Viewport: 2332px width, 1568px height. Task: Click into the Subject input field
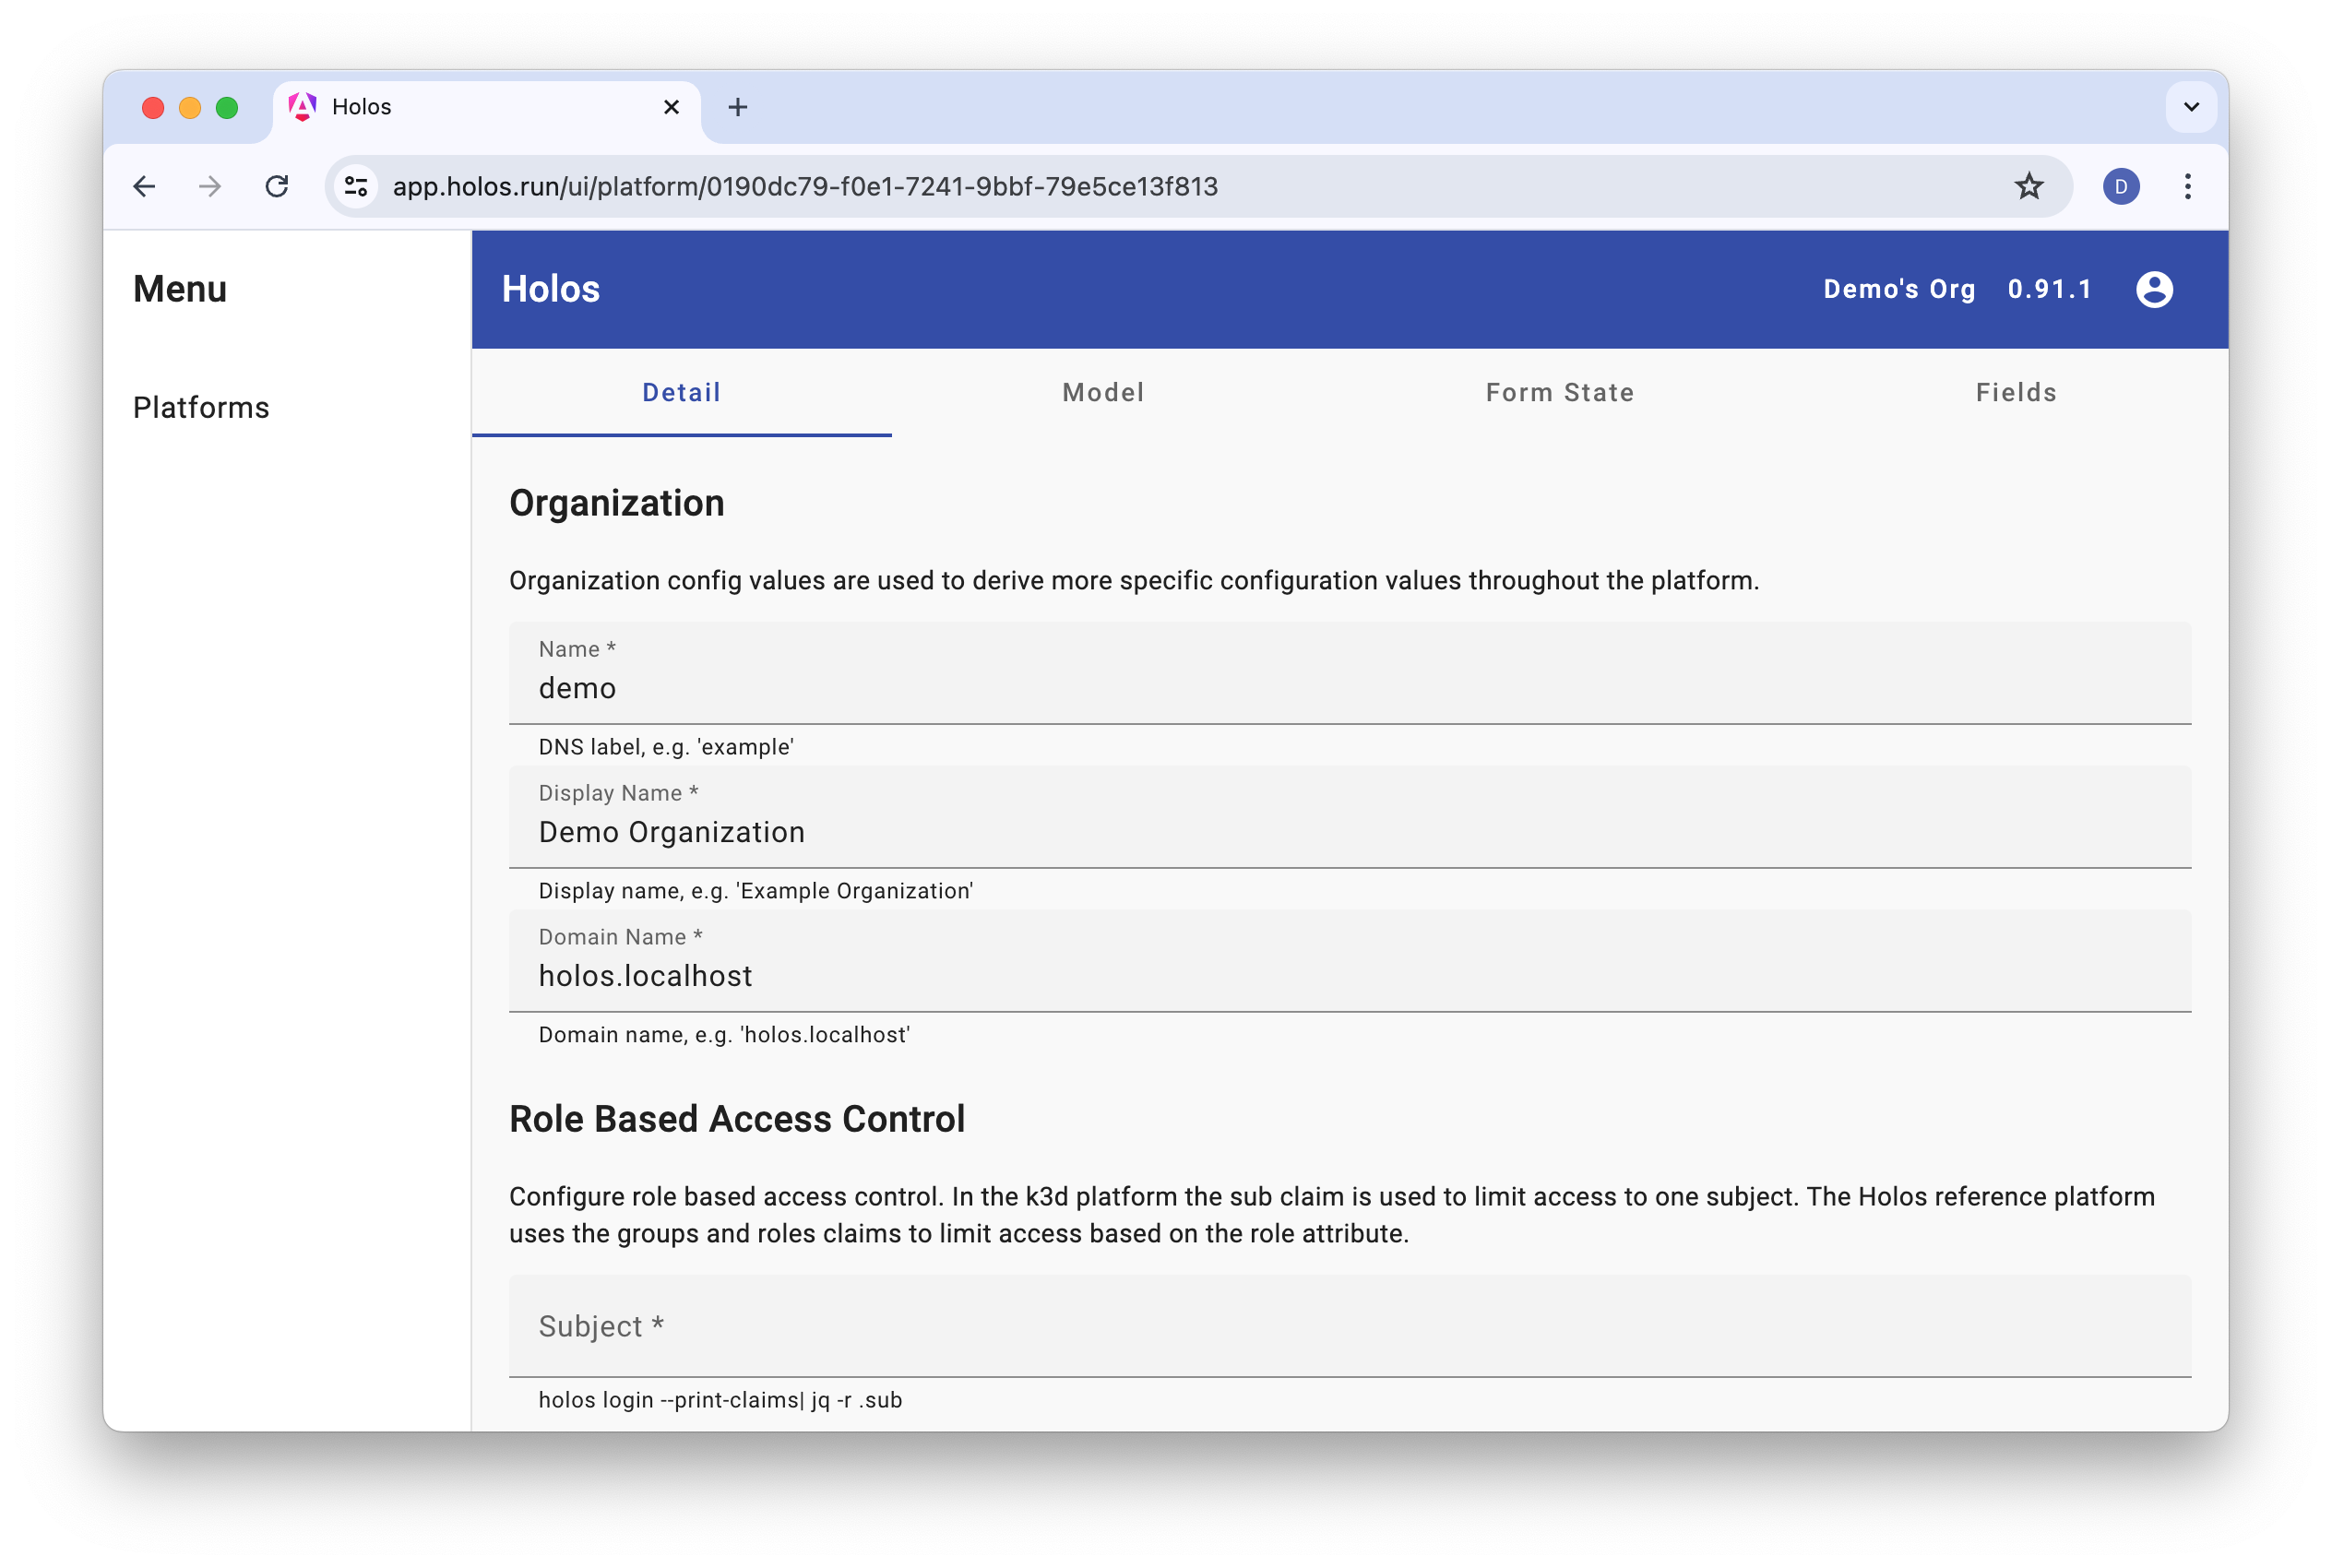click(x=1349, y=1326)
